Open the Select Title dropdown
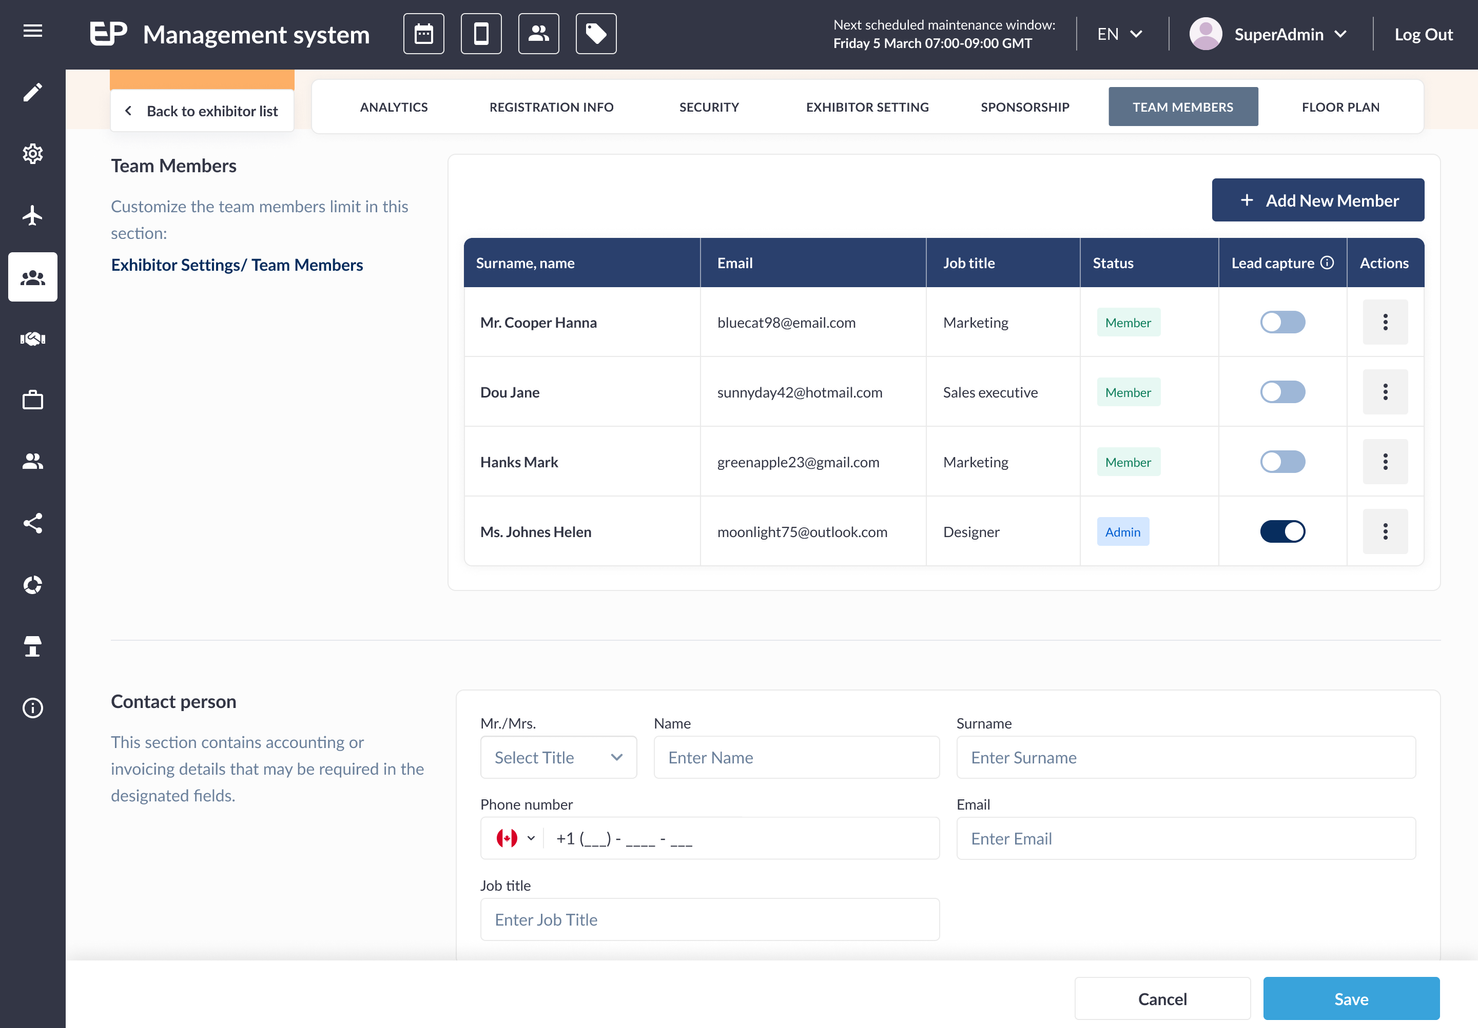 coord(558,758)
